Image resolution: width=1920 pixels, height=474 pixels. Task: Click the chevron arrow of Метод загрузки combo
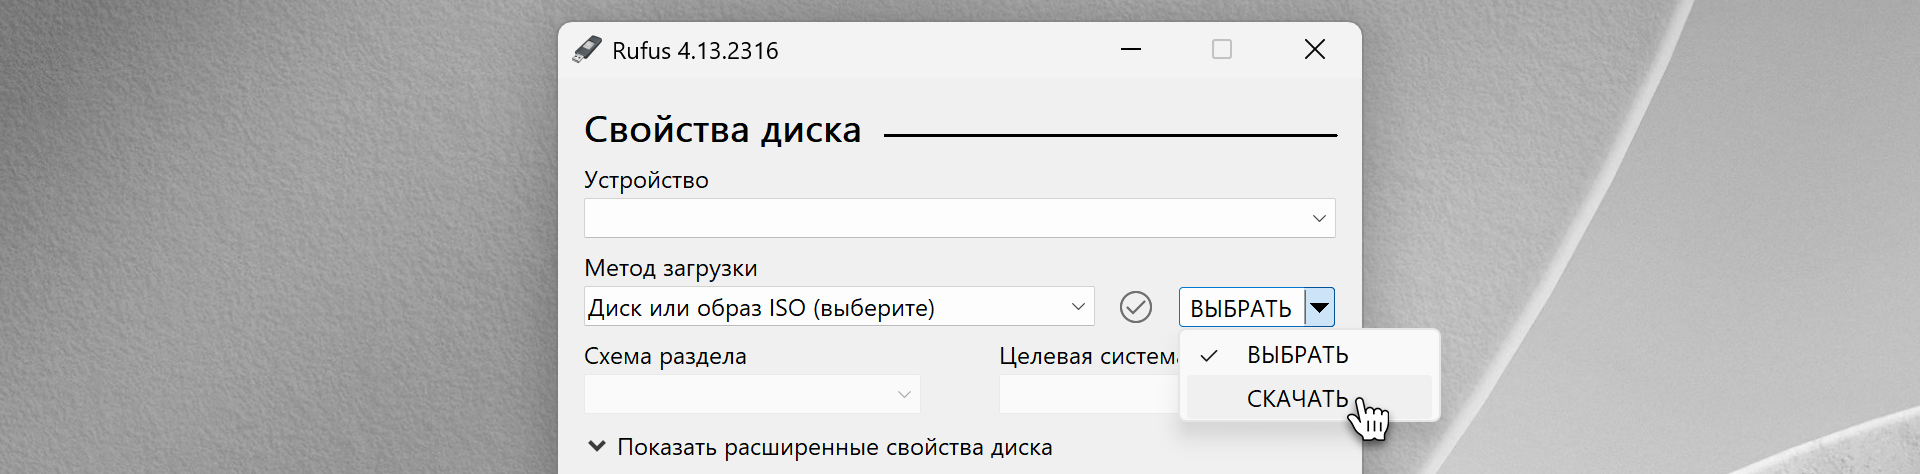[x=1078, y=307]
